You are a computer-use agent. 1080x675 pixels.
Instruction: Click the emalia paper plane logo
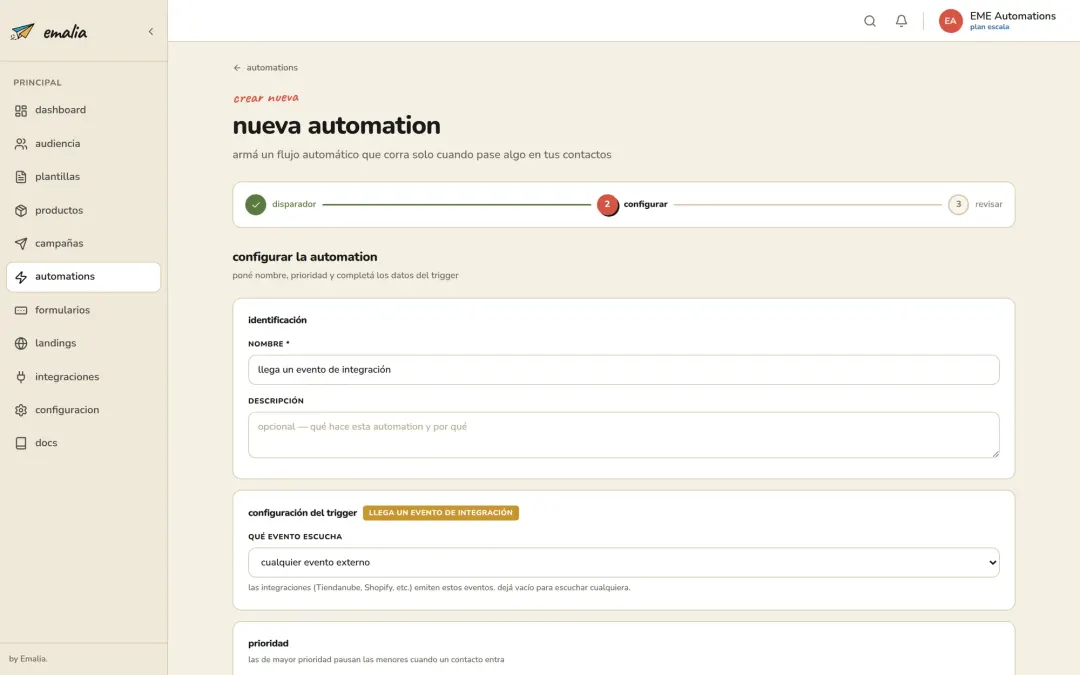pos(22,32)
